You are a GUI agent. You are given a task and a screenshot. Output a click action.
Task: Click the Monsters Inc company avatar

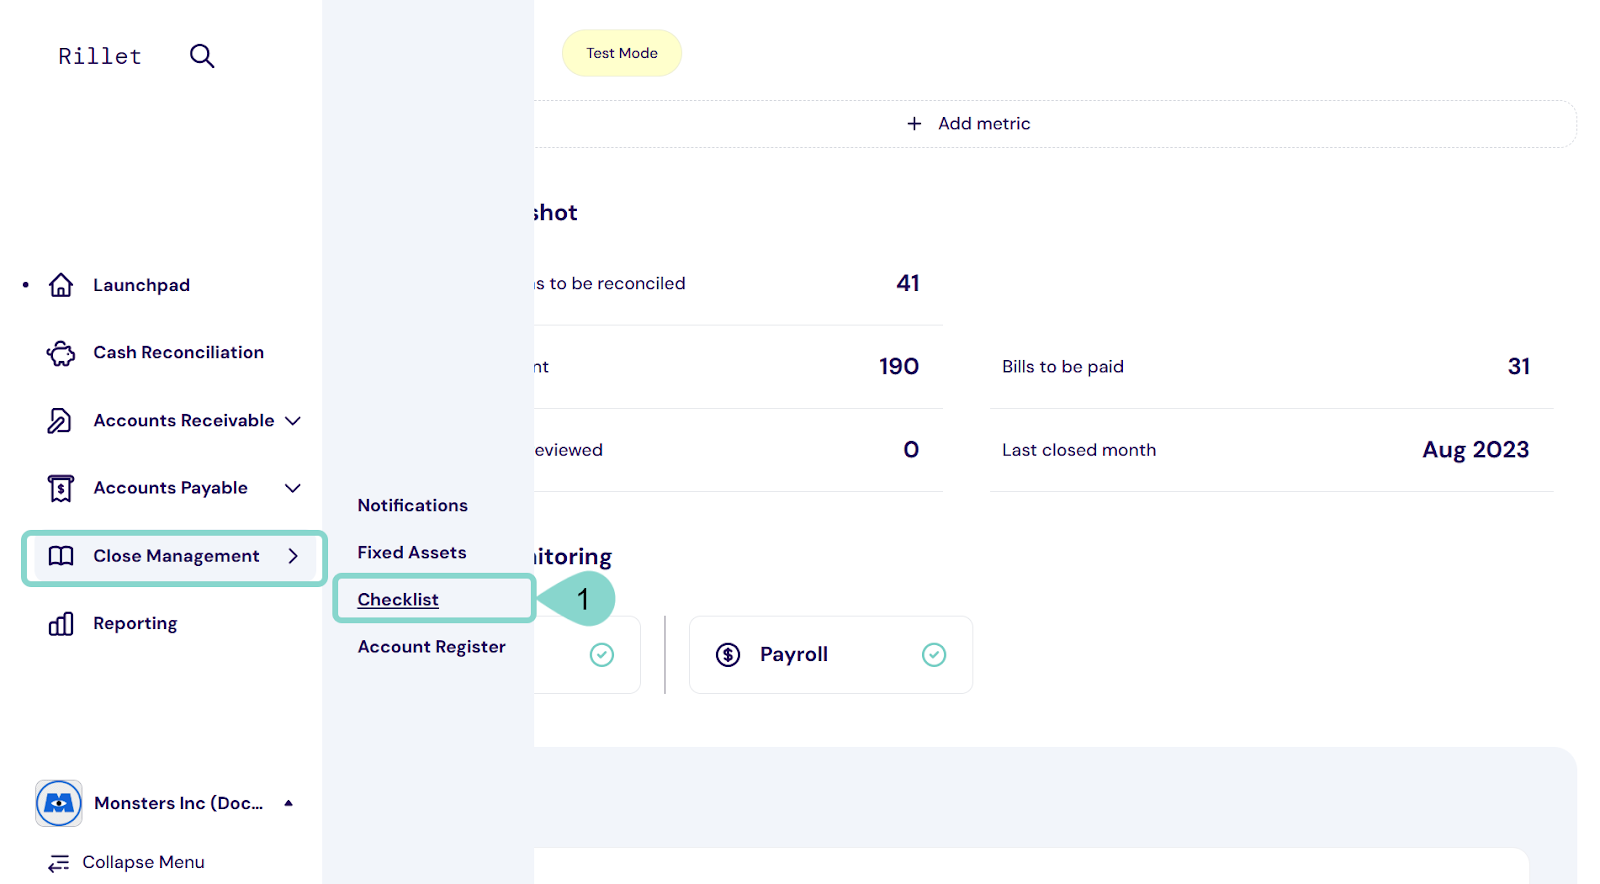click(x=59, y=803)
